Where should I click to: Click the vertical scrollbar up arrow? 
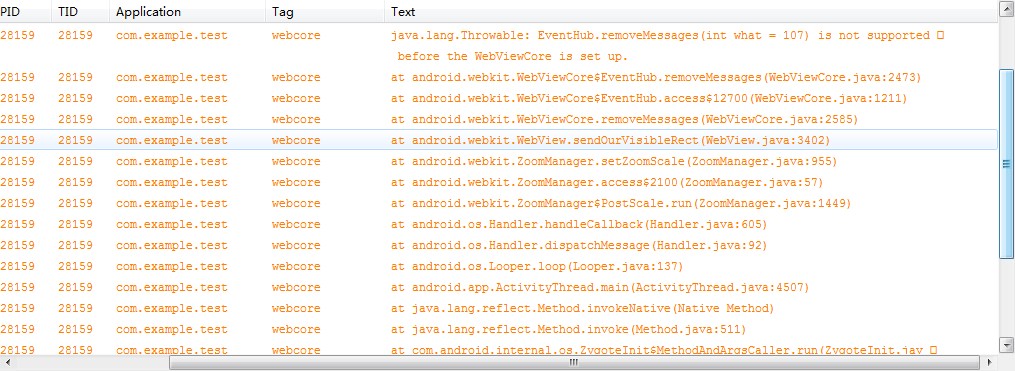pos(1006,8)
